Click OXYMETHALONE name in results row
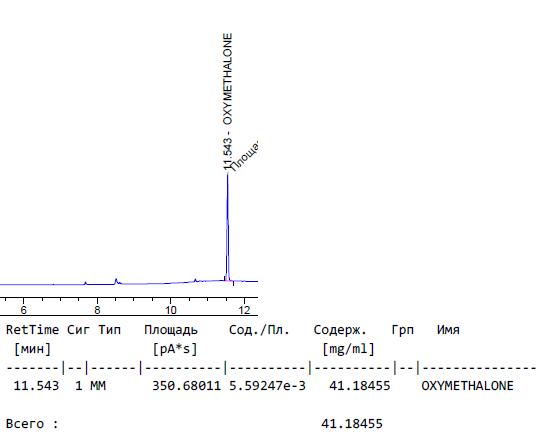 pyautogui.click(x=468, y=386)
